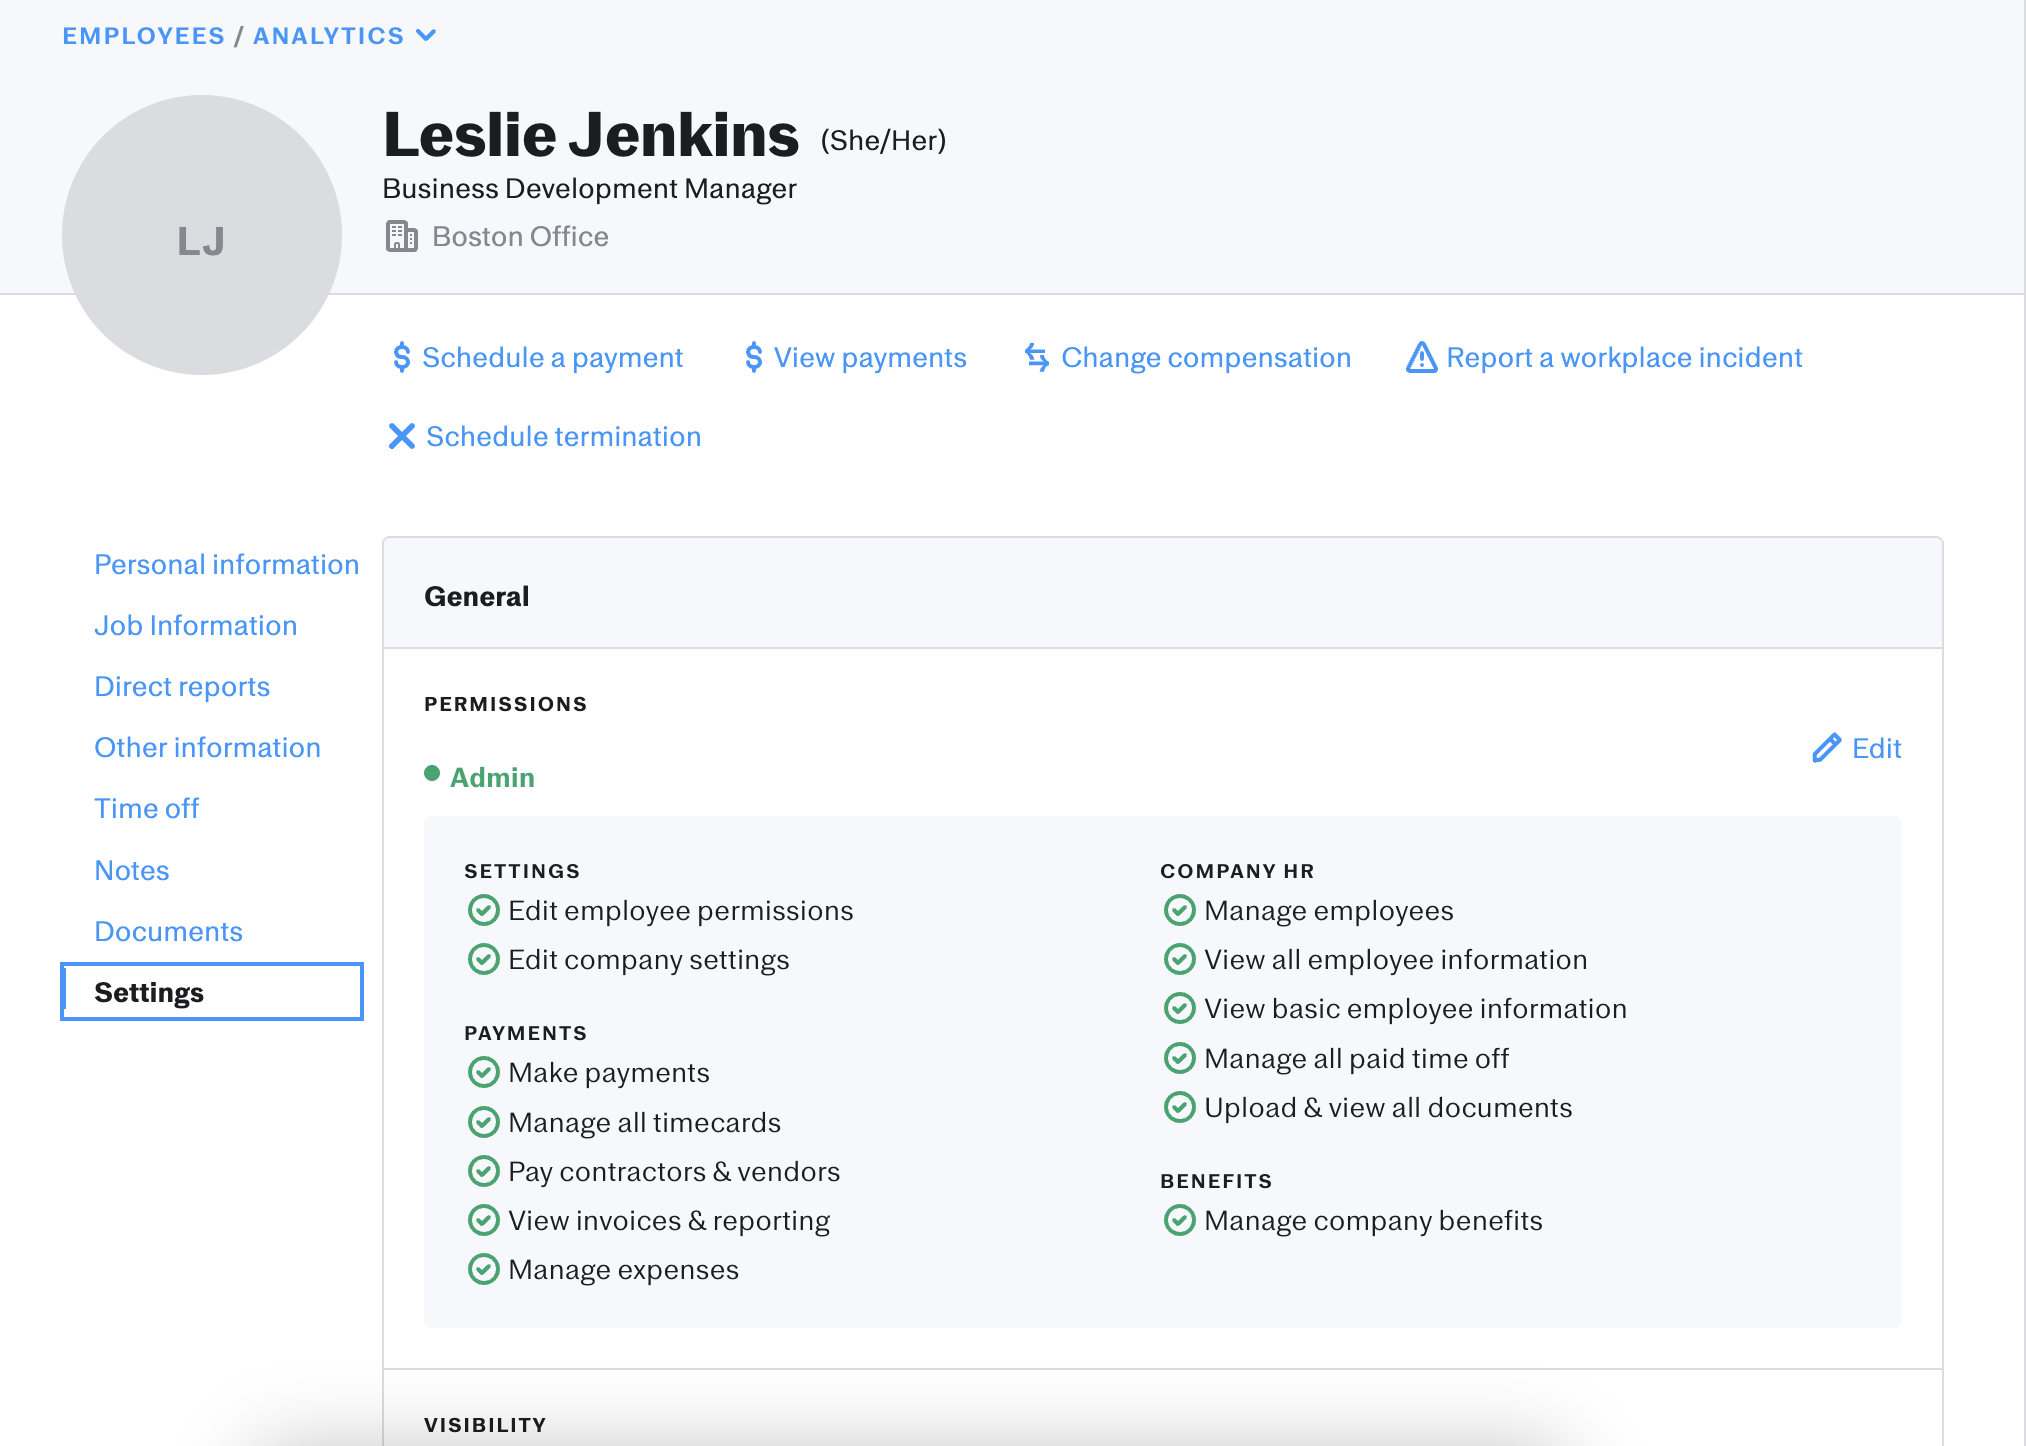2026x1446 pixels.
Task: Click the X icon for Schedule termination
Action: click(401, 436)
